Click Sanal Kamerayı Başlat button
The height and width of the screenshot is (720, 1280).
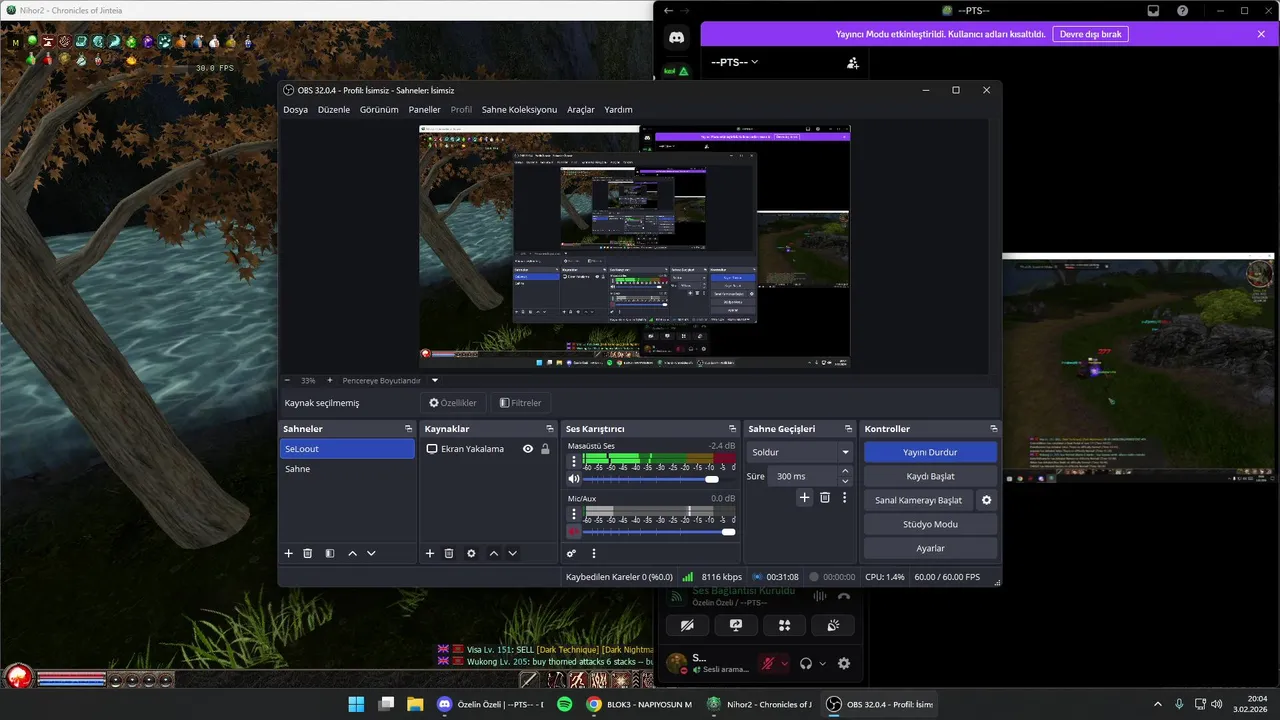tap(918, 500)
